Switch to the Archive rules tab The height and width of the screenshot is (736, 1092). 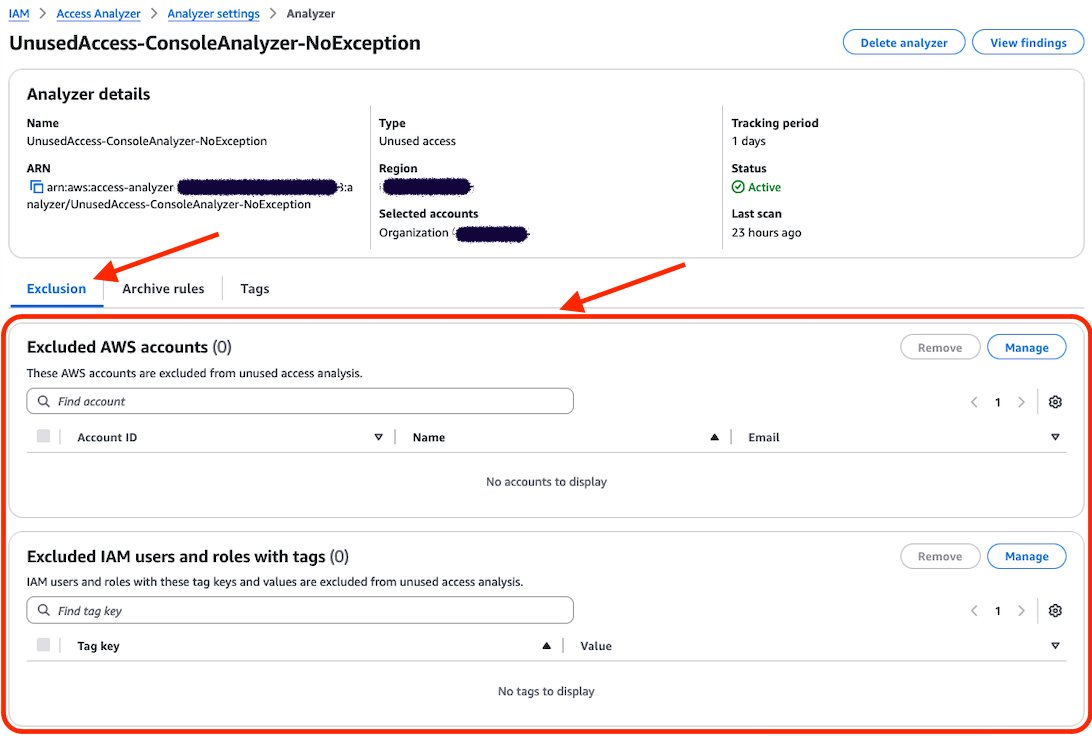162,288
